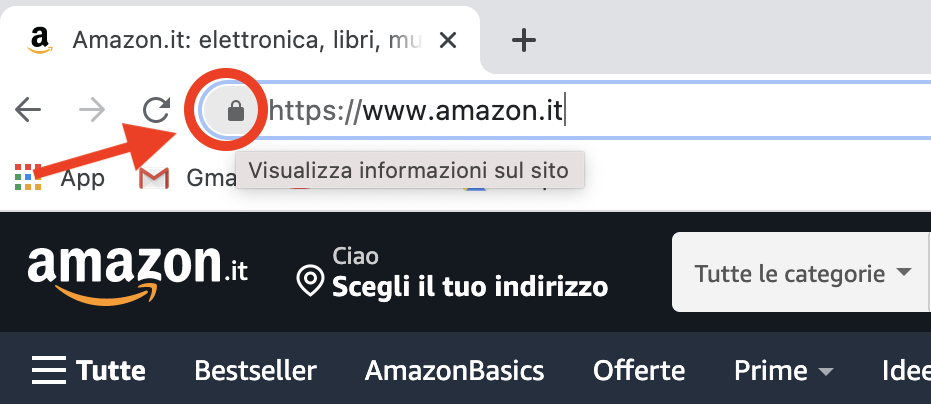Click Scegli il tuo indirizzo

point(470,288)
